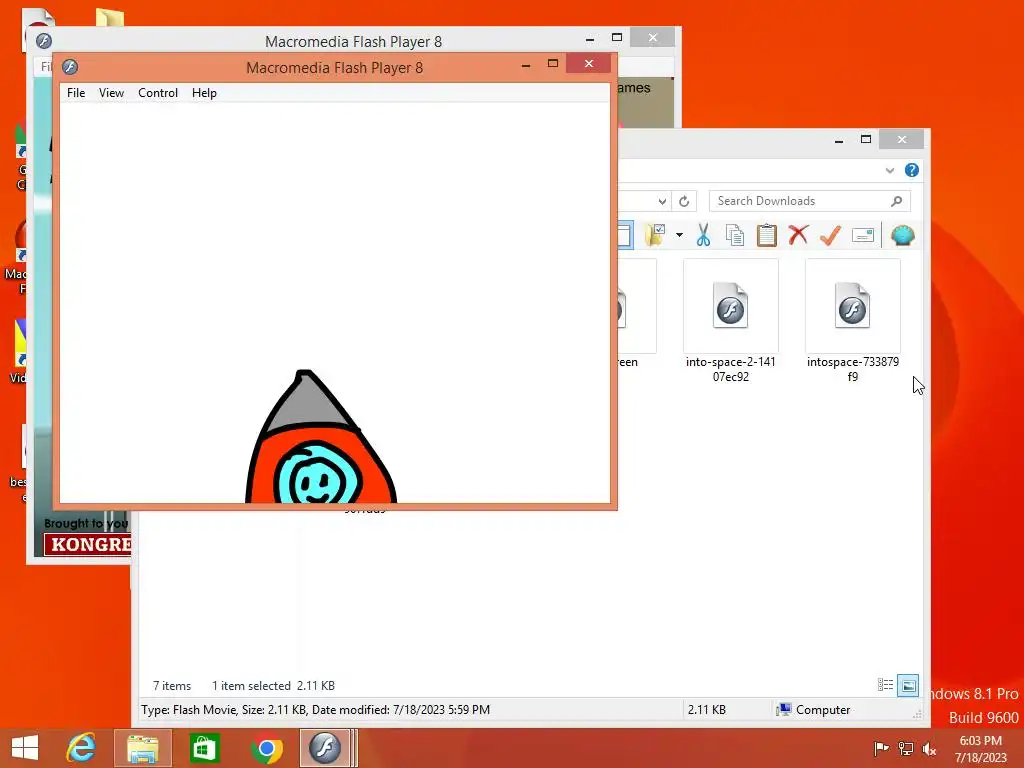Launch Google Chrome from taskbar

[266, 748]
